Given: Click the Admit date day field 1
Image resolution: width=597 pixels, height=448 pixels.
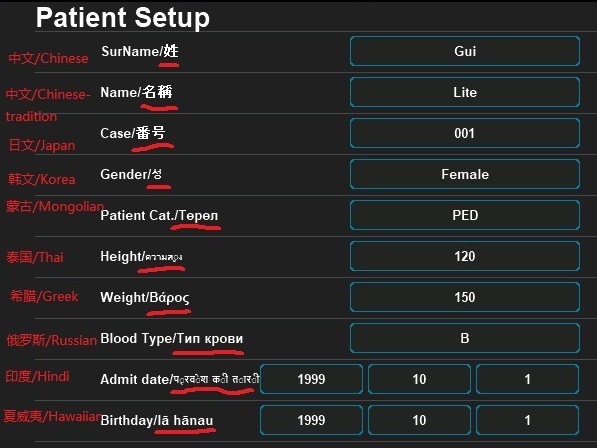Looking at the screenshot, I should tap(527, 379).
